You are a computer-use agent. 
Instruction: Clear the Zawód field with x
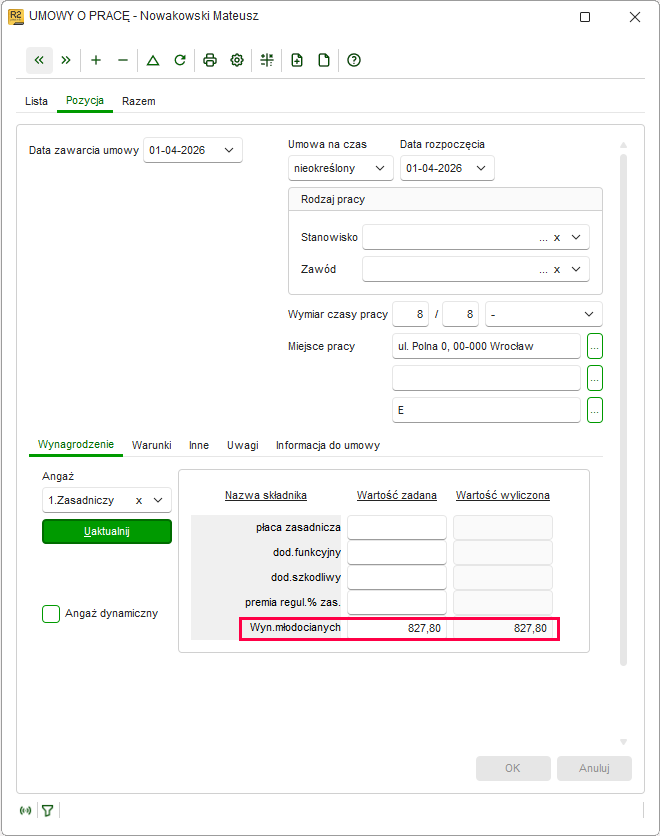pyautogui.click(x=557, y=270)
